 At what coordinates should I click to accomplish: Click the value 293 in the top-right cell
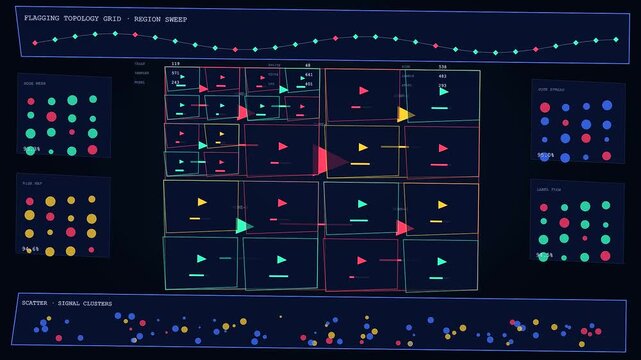coord(442,85)
